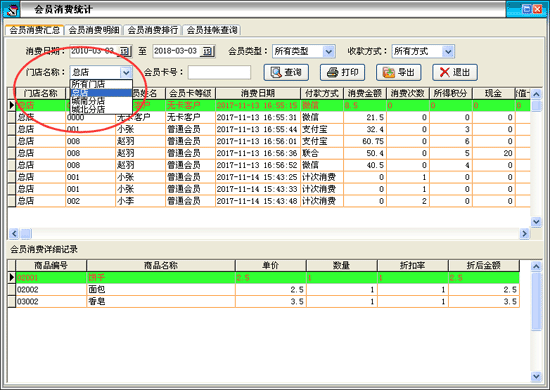The width and height of the screenshot is (550, 390).
Task: Click the horizontal scrollbar right arrow
Action: point(524,233)
